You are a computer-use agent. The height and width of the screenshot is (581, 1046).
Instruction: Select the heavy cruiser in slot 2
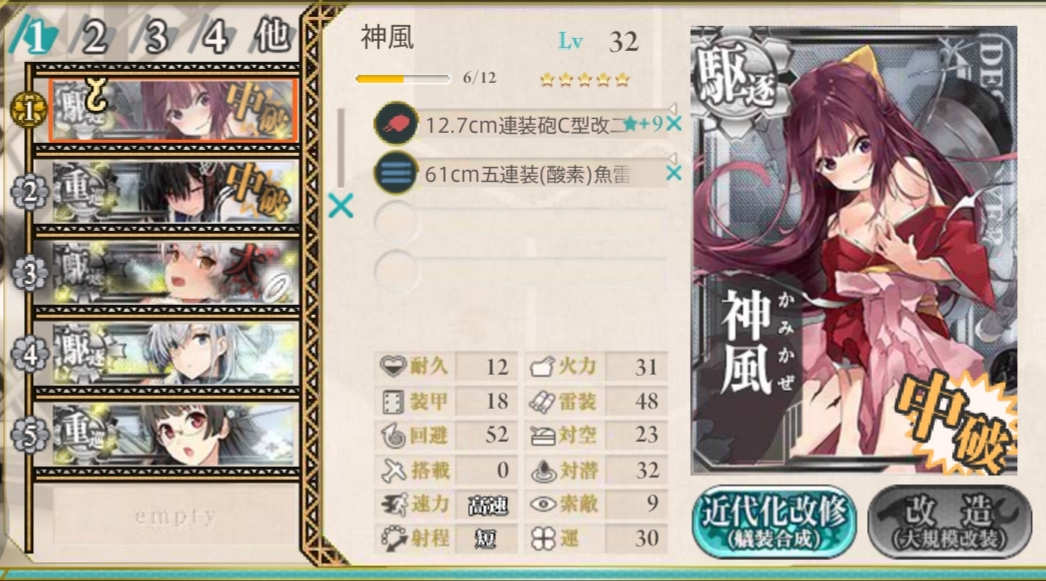173,192
